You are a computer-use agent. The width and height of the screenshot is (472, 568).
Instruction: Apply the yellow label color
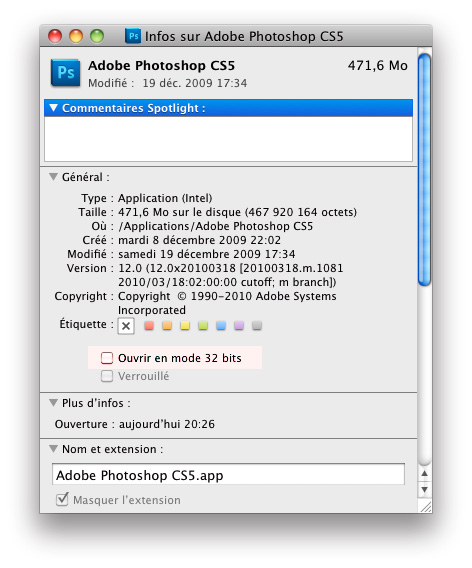click(x=185, y=326)
